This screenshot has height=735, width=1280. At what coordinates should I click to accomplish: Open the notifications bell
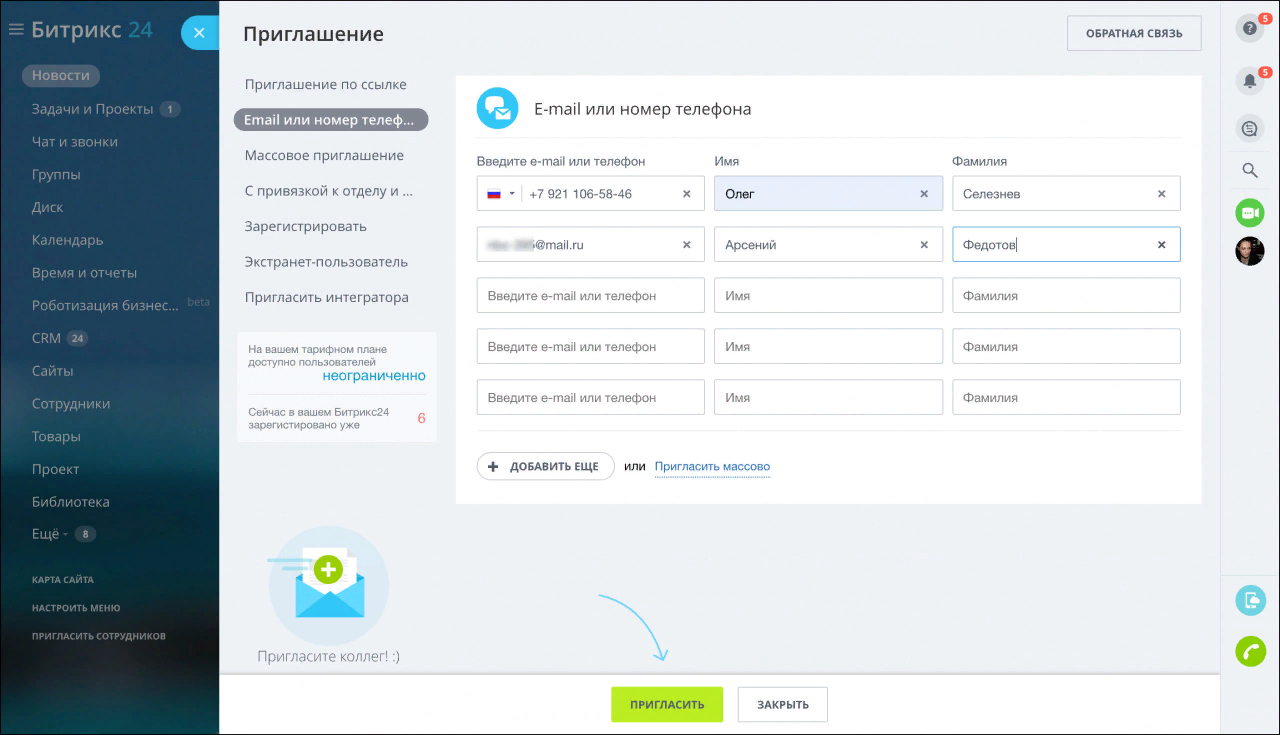tap(1249, 80)
